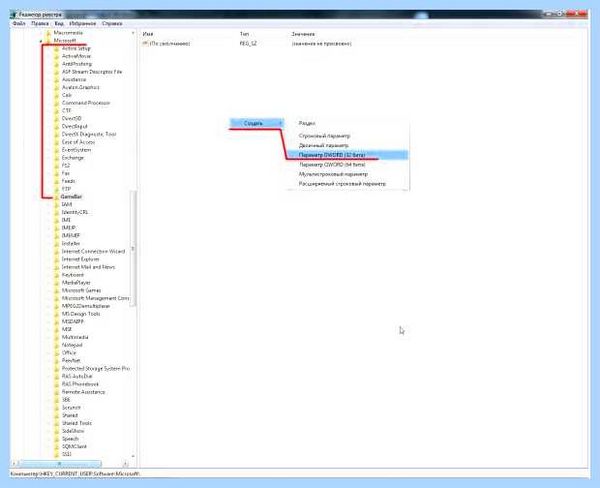
Task: Click the folder icon beside Notepad
Action: [x=57, y=345]
